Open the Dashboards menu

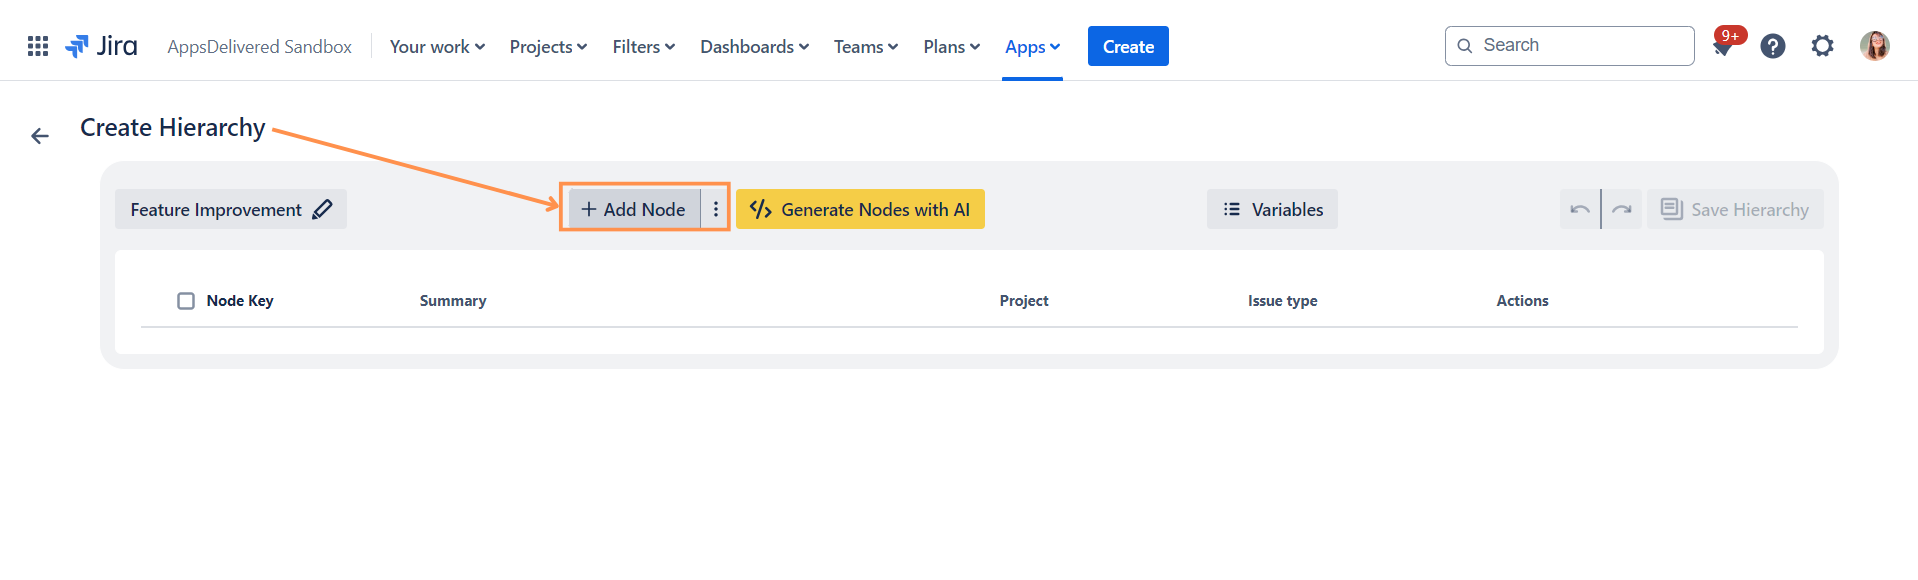click(754, 47)
